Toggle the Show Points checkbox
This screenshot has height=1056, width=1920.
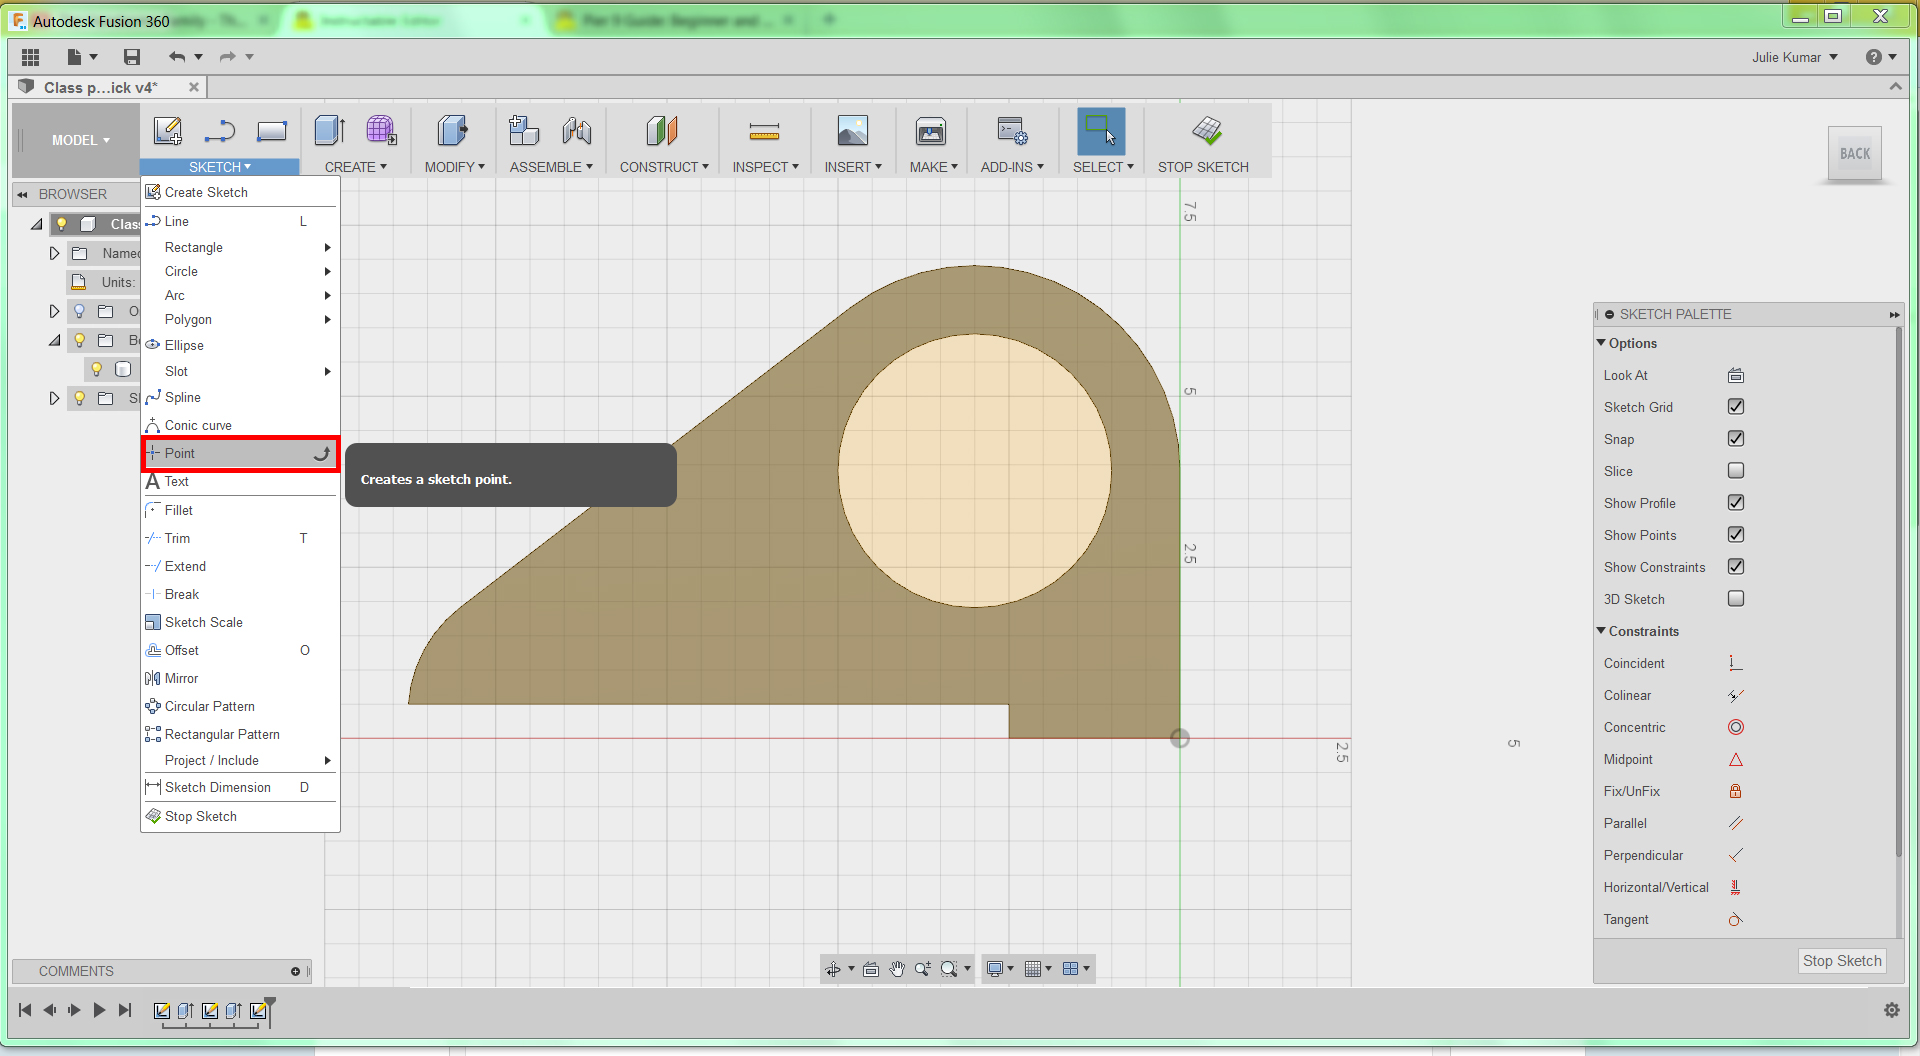coord(1736,535)
